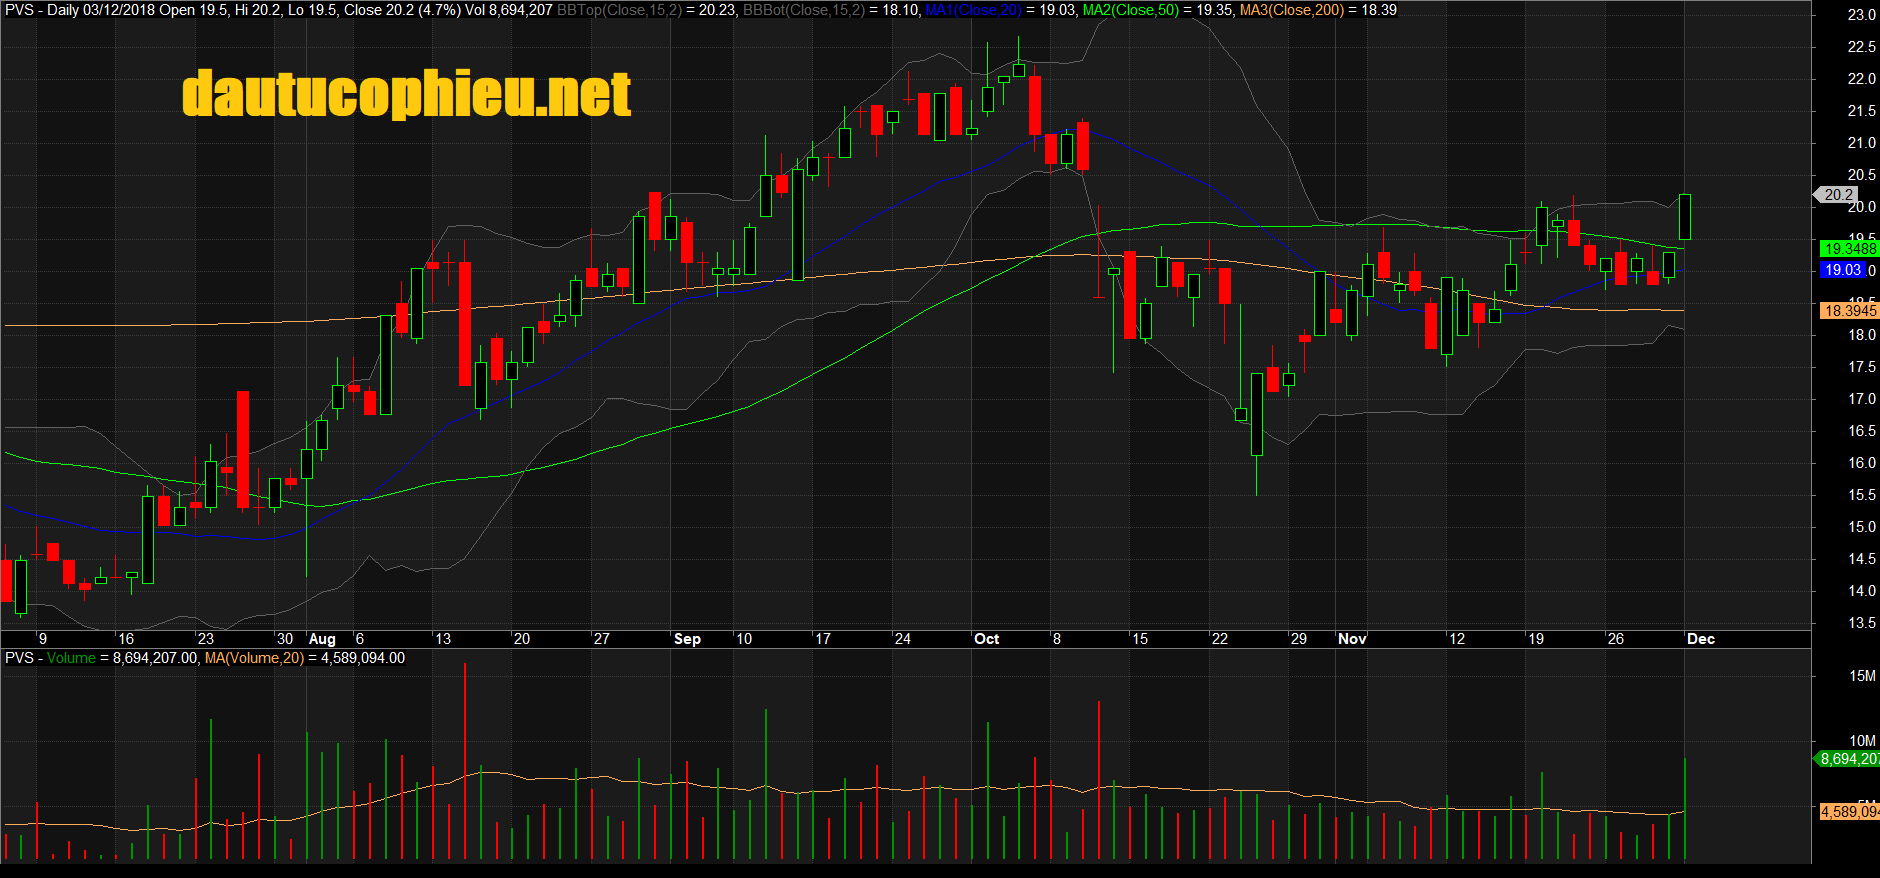Click the Vol 8,694,207 value in header
The width and height of the screenshot is (1880, 878).
(508, 10)
